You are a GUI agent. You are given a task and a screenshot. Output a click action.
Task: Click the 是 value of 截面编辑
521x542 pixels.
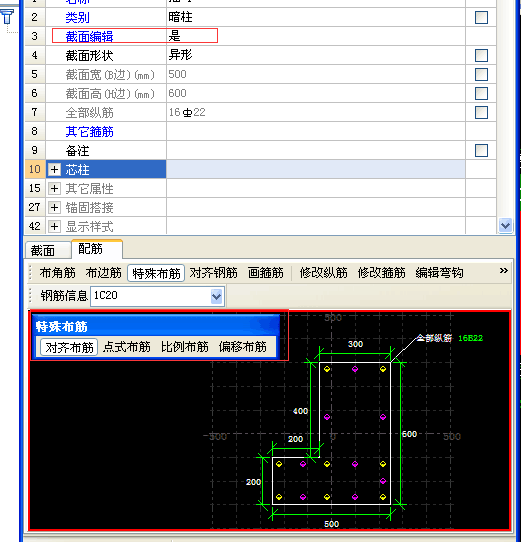(x=174, y=36)
